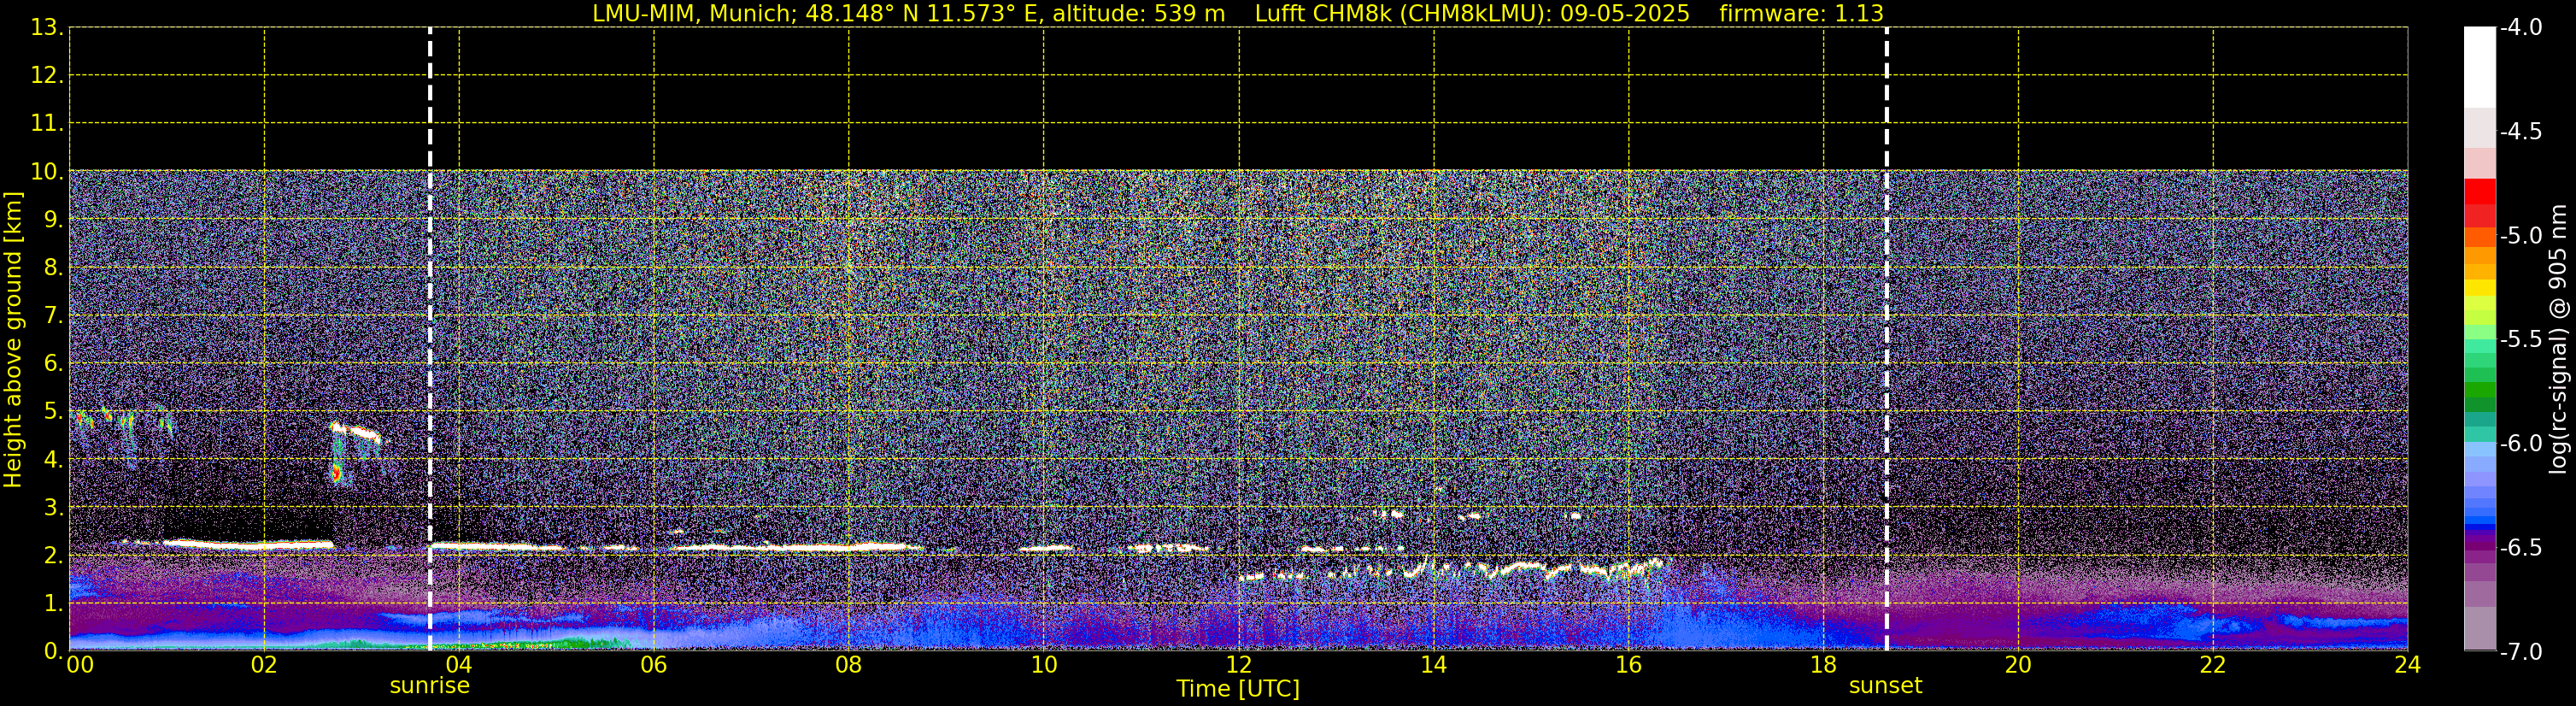Click the colorbar value '-5.0'
The height and width of the screenshot is (706, 2576).
click(2520, 236)
